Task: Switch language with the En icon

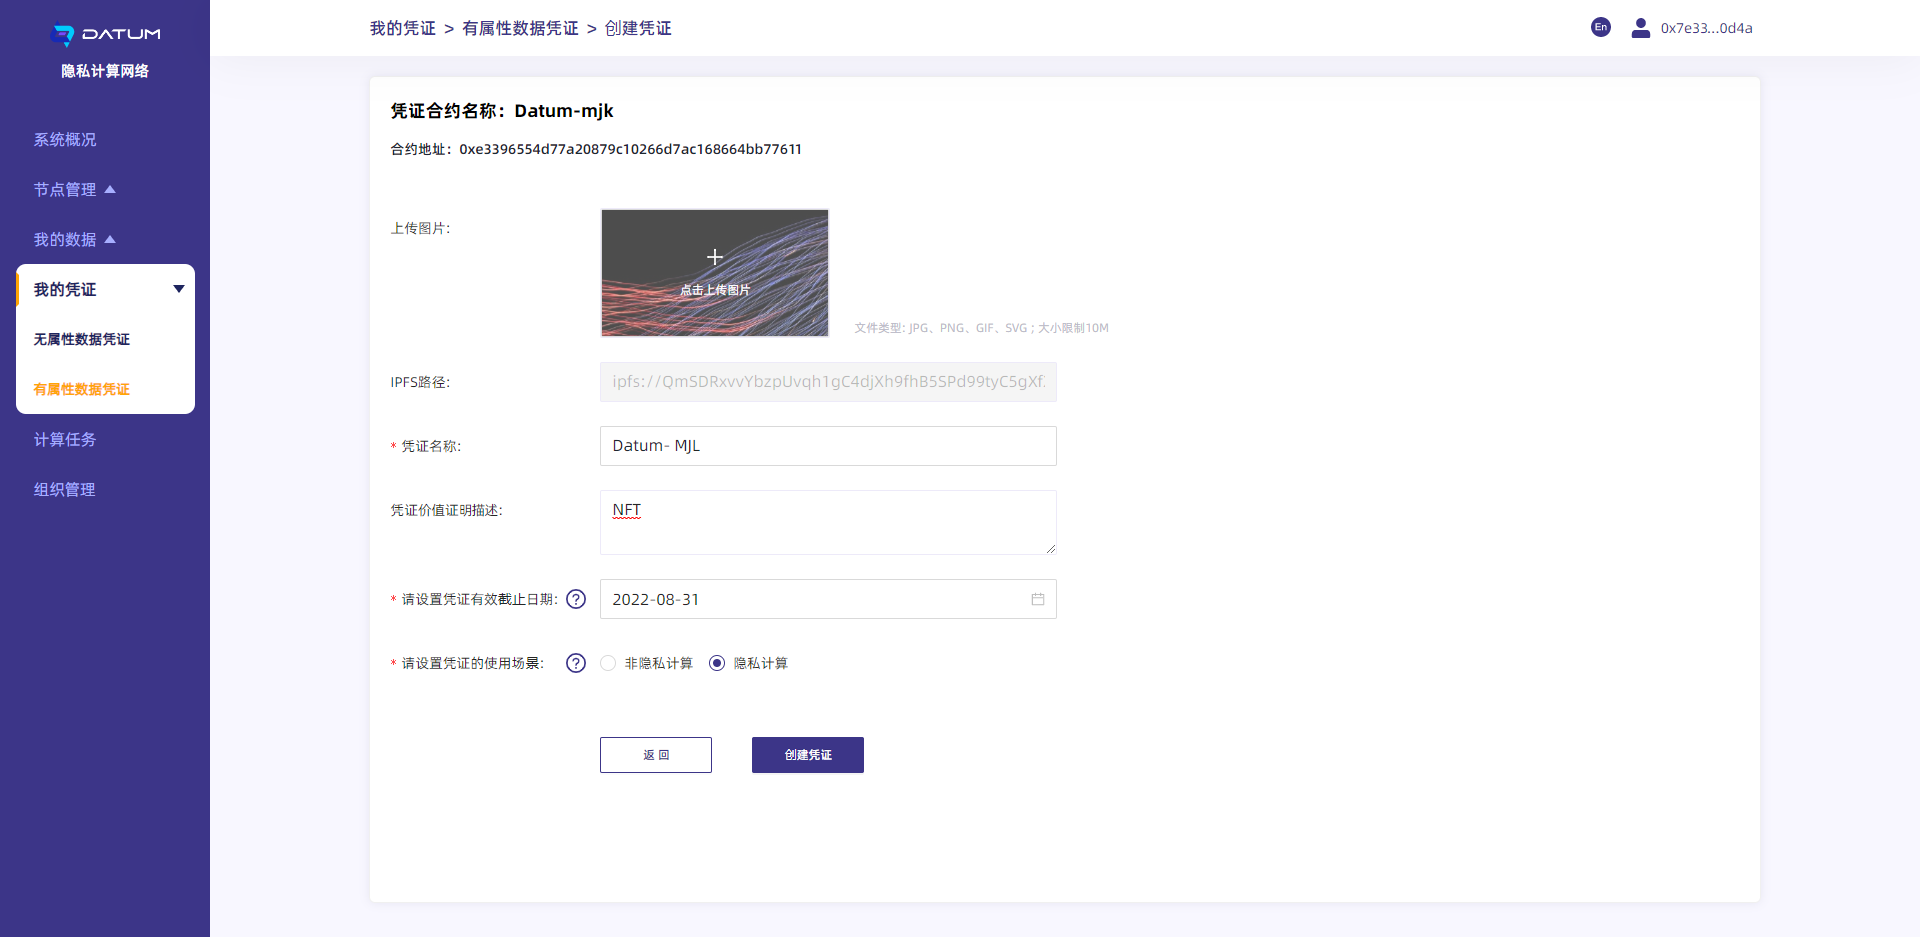Action: click(x=1601, y=27)
